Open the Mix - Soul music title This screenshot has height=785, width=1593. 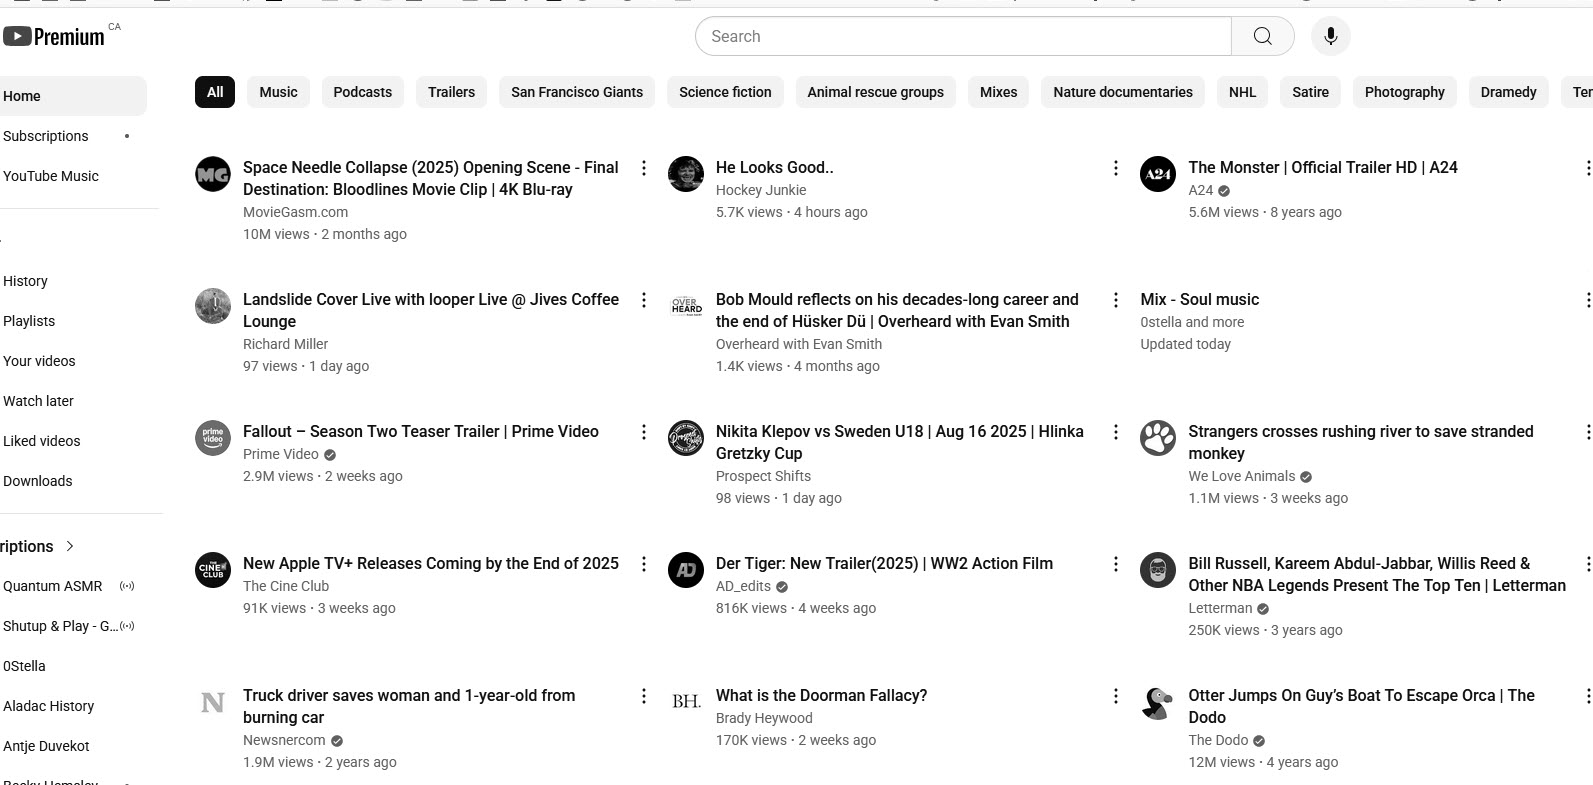coord(1199,299)
